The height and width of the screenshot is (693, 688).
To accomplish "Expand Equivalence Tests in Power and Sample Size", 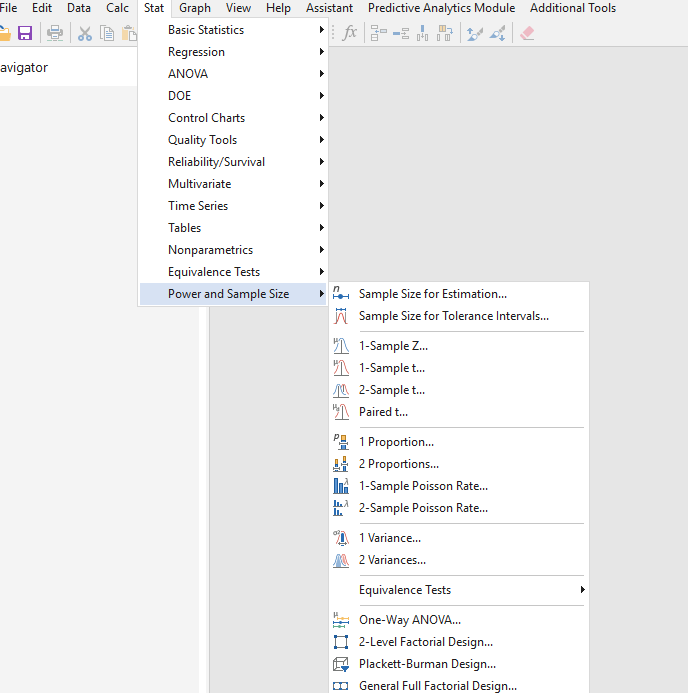I will [x=459, y=590].
